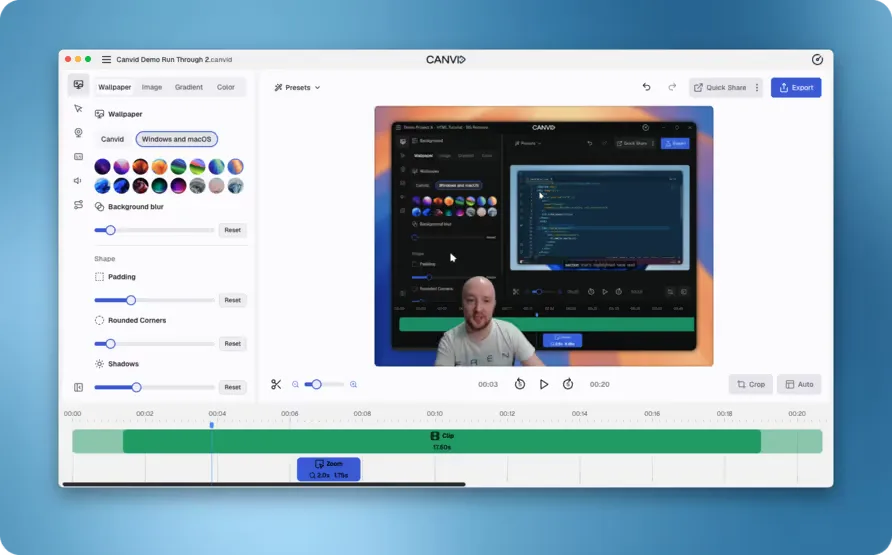Click the undo arrow
The width and height of the screenshot is (892, 555).
[x=646, y=87]
